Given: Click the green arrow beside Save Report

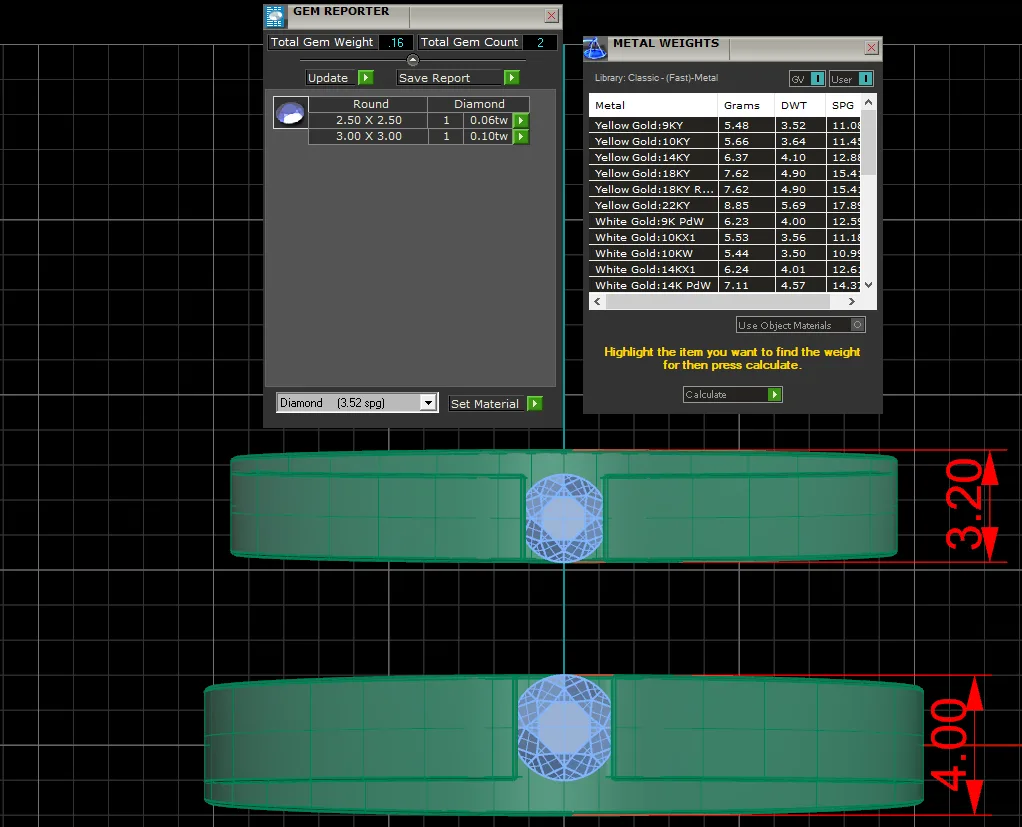Looking at the screenshot, I should click(512, 78).
